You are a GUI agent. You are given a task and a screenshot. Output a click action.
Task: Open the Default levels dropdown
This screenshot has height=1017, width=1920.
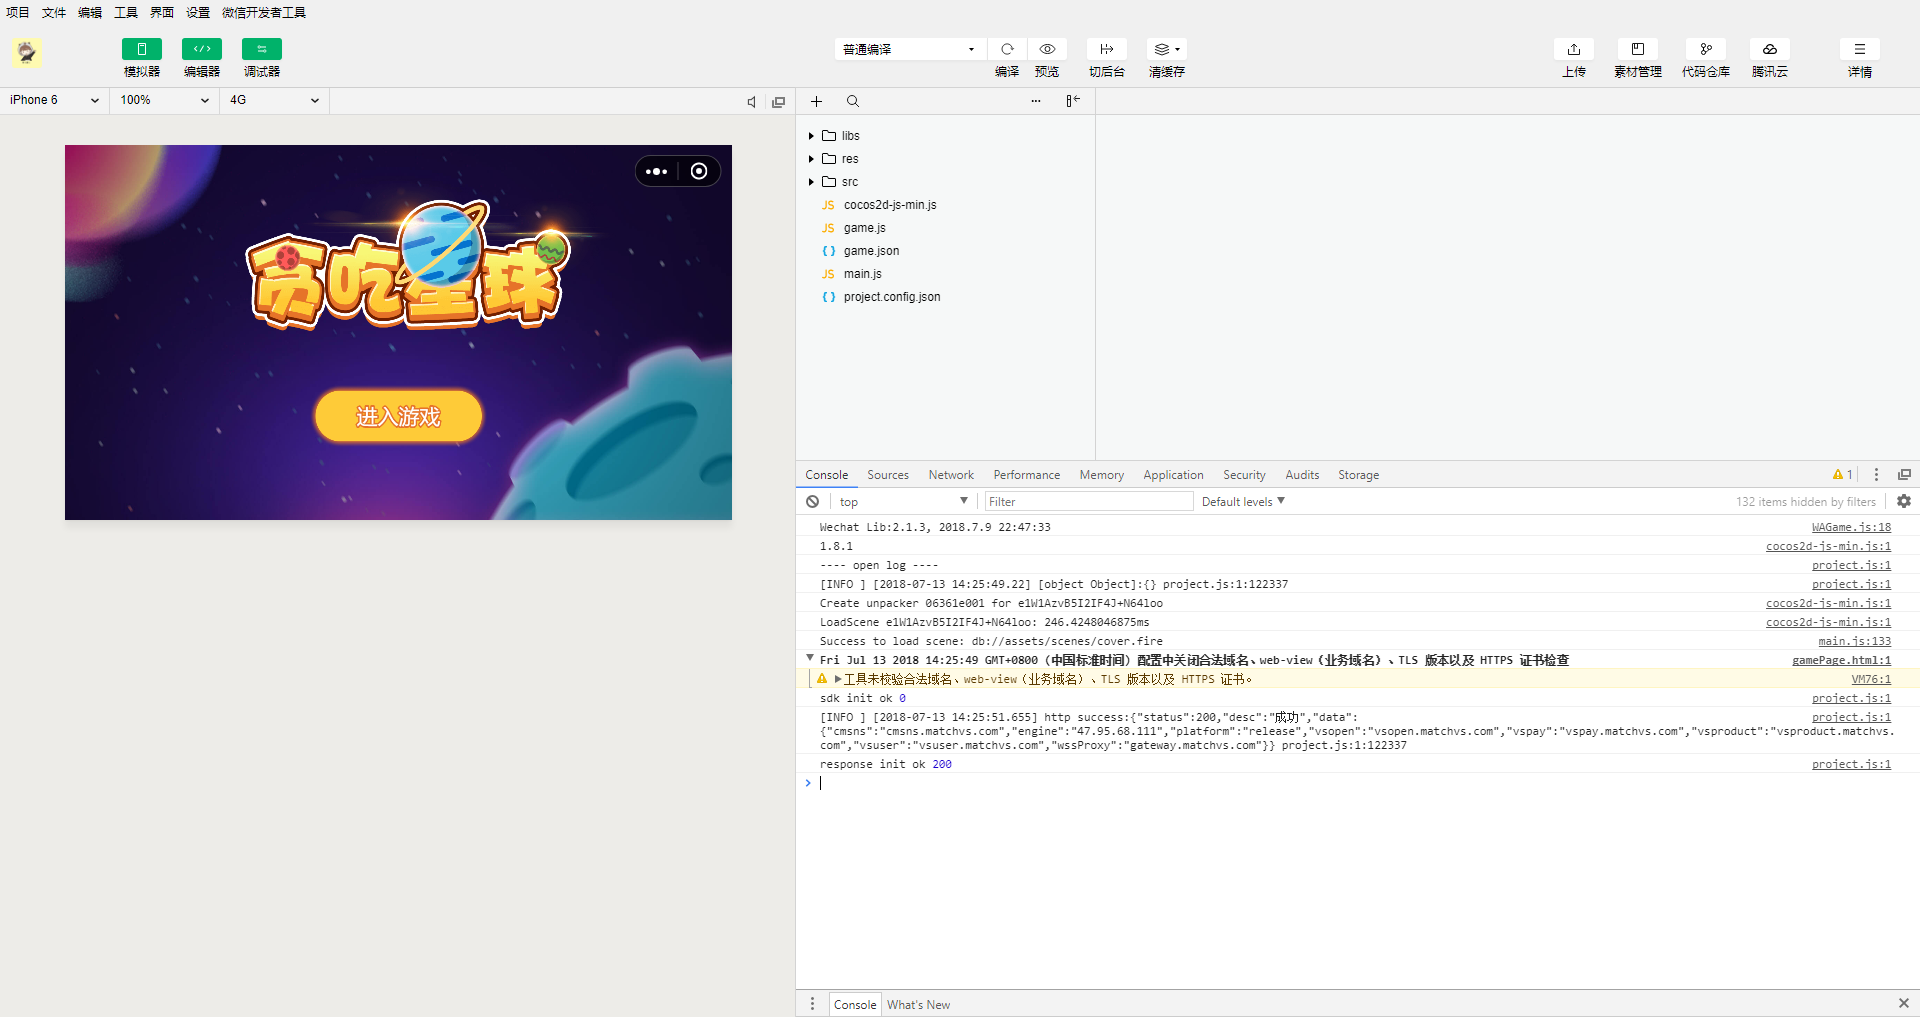point(1243,502)
